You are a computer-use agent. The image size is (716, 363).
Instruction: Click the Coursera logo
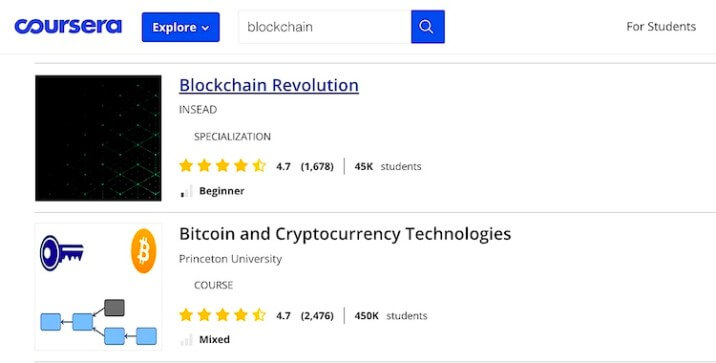[68, 26]
